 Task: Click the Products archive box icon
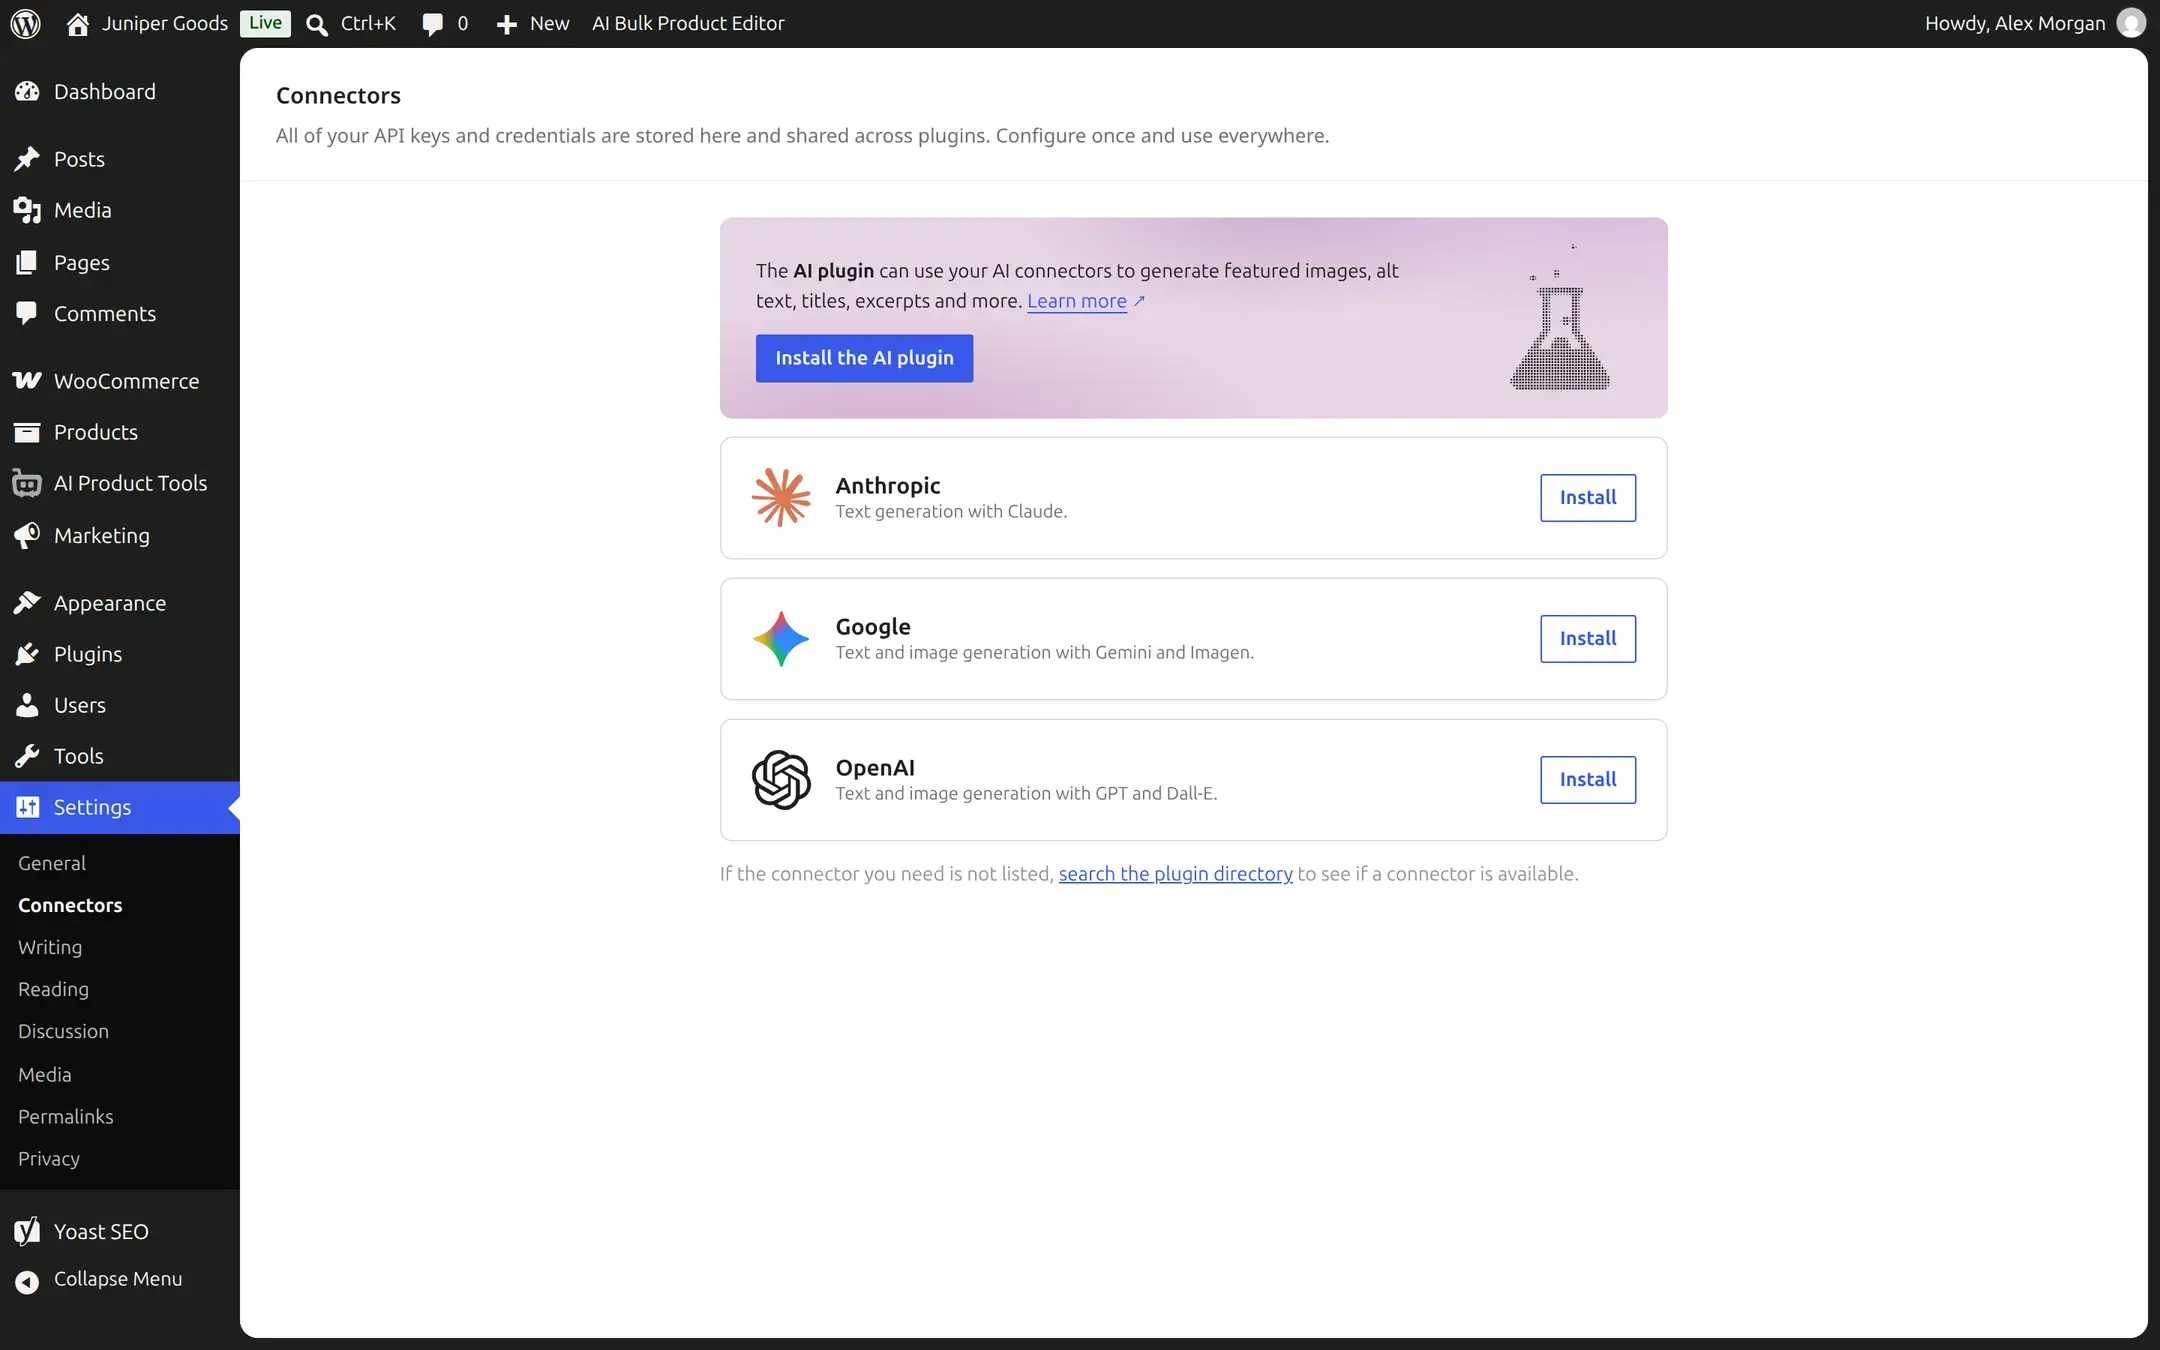27,432
